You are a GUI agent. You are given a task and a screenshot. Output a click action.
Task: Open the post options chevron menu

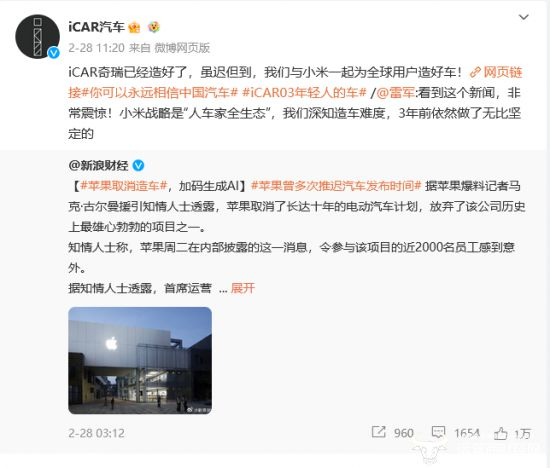523,17
